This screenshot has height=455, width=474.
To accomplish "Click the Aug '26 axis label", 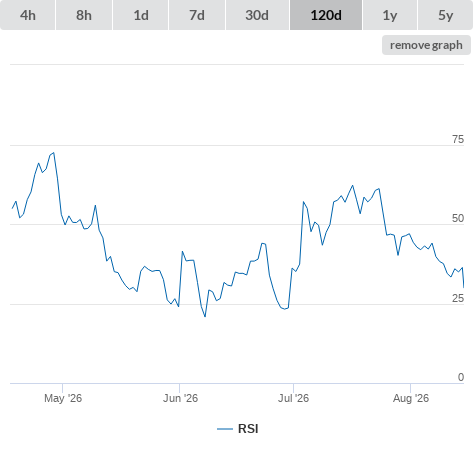I will tap(411, 398).
